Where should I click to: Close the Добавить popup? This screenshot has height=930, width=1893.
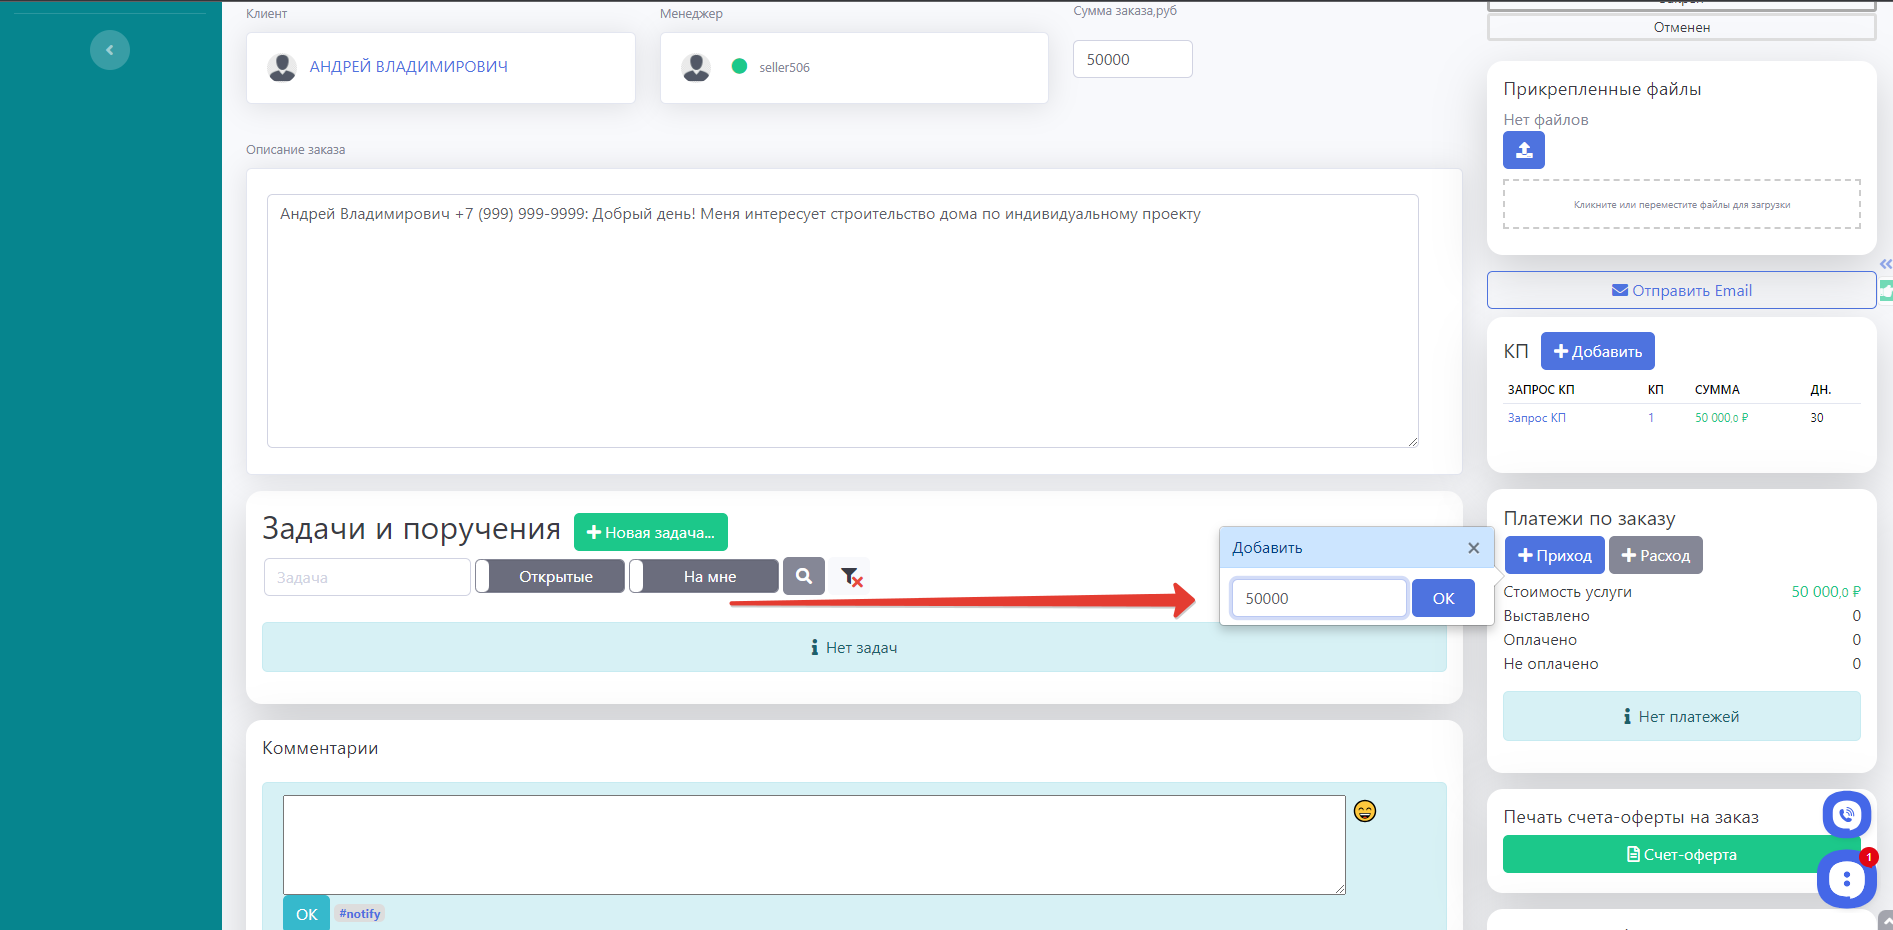coord(1473,548)
